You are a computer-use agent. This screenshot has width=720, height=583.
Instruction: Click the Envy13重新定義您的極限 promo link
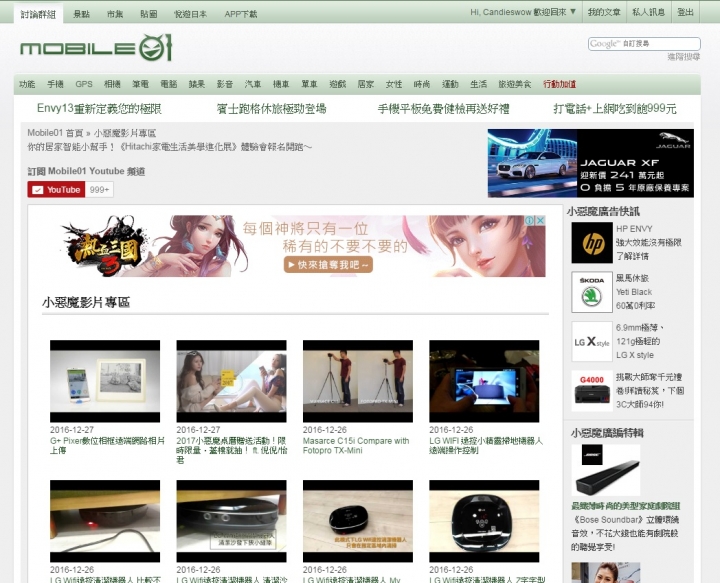(99, 109)
